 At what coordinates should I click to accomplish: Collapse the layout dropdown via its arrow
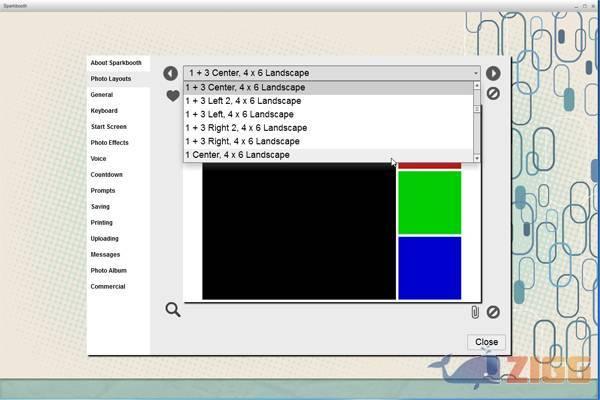click(476, 73)
